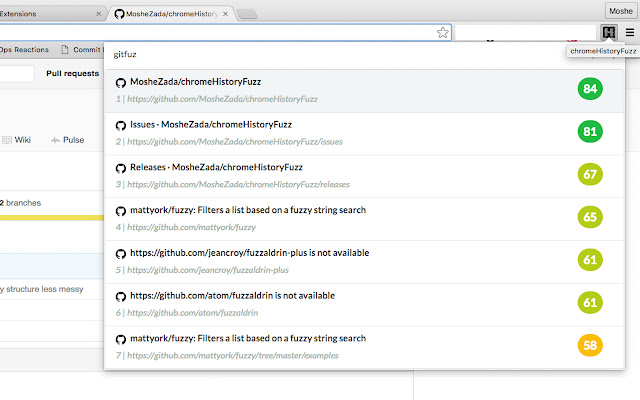Viewport: 640px width, 400px height.
Task: Switch to the MosheZada/chromeHistory tab
Action: pyautogui.click(x=171, y=13)
